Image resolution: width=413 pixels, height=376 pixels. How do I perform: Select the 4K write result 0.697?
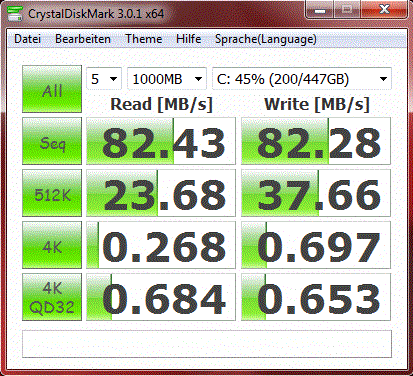[316, 245]
